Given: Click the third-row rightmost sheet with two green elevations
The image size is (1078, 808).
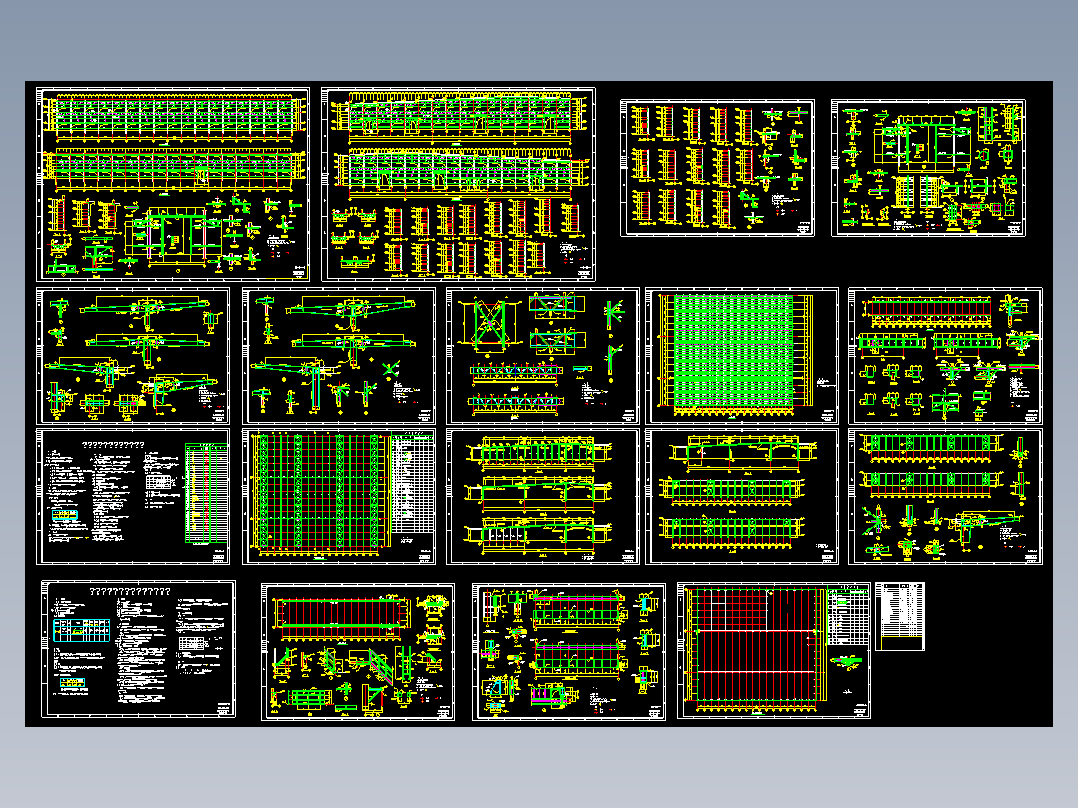Looking at the screenshot, I should pos(945,496).
